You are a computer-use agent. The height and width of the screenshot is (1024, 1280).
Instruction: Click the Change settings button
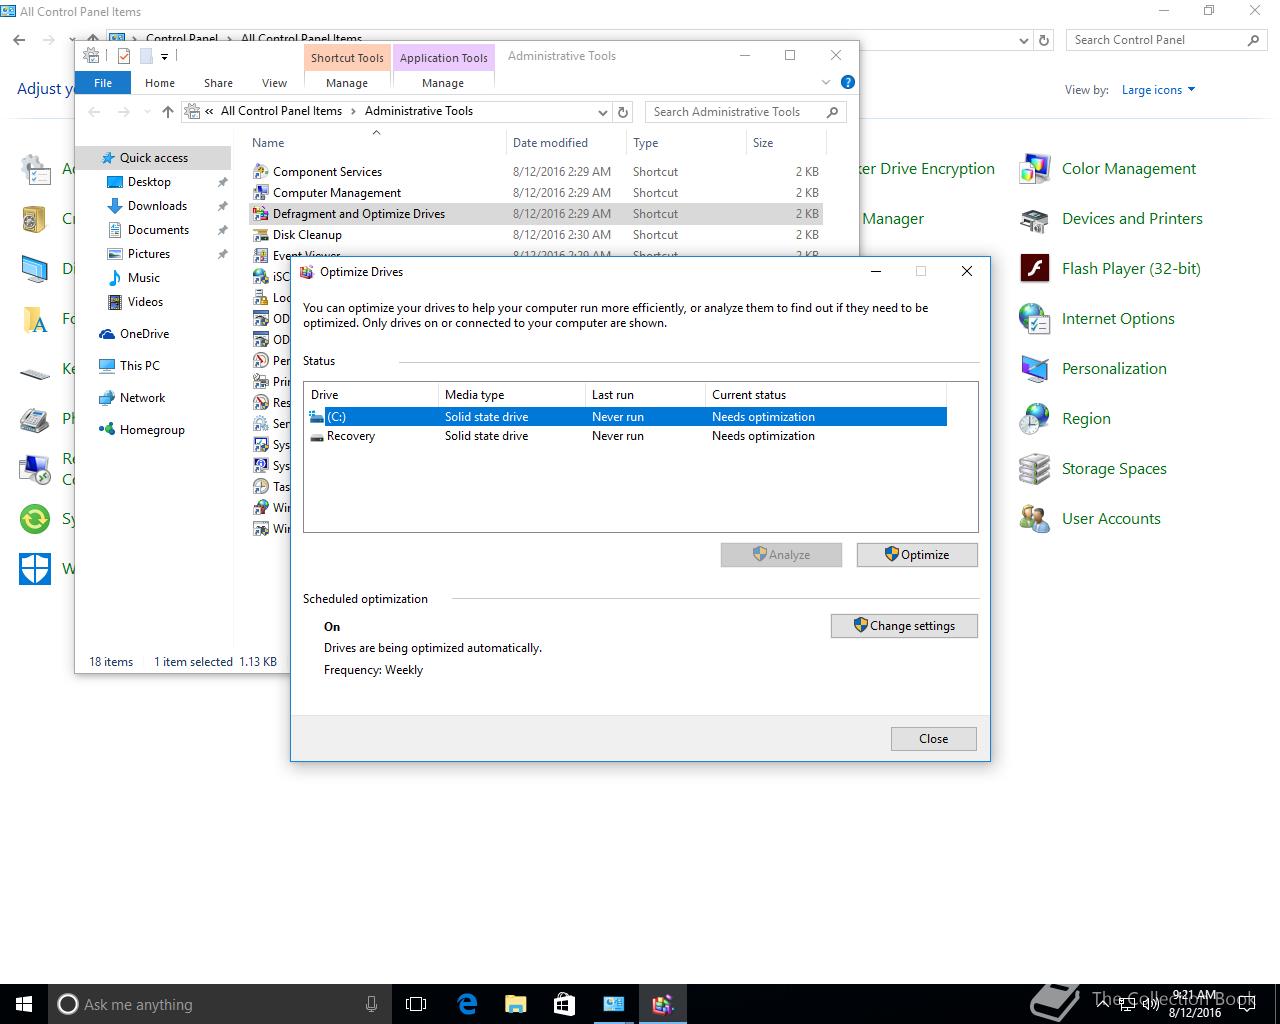pyautogui.click(x=904, y=626)
